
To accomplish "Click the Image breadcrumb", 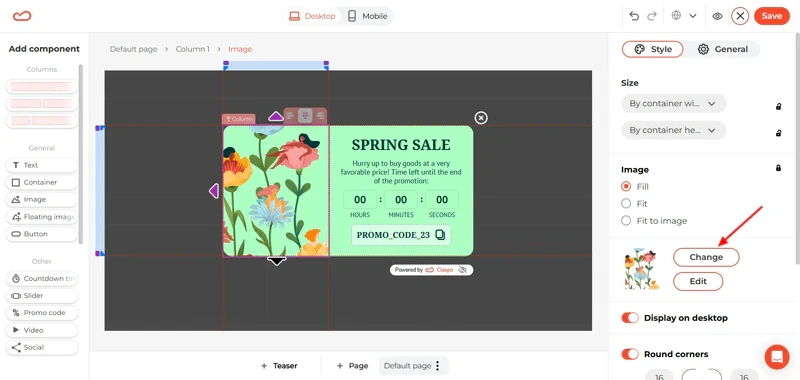I will pyautogui.click(x=240, y=49).
